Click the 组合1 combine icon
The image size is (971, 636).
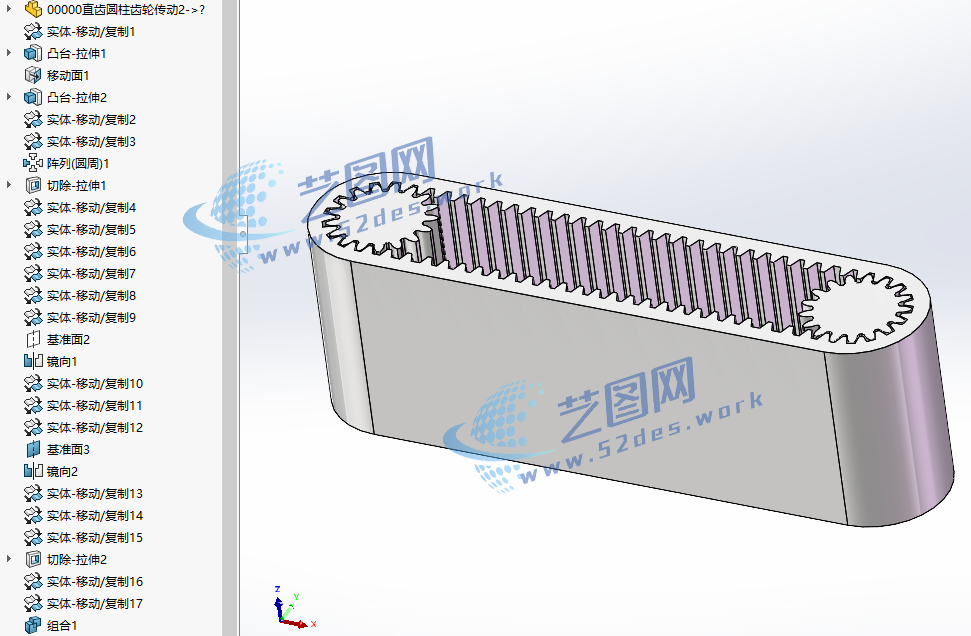coord(33,625)
